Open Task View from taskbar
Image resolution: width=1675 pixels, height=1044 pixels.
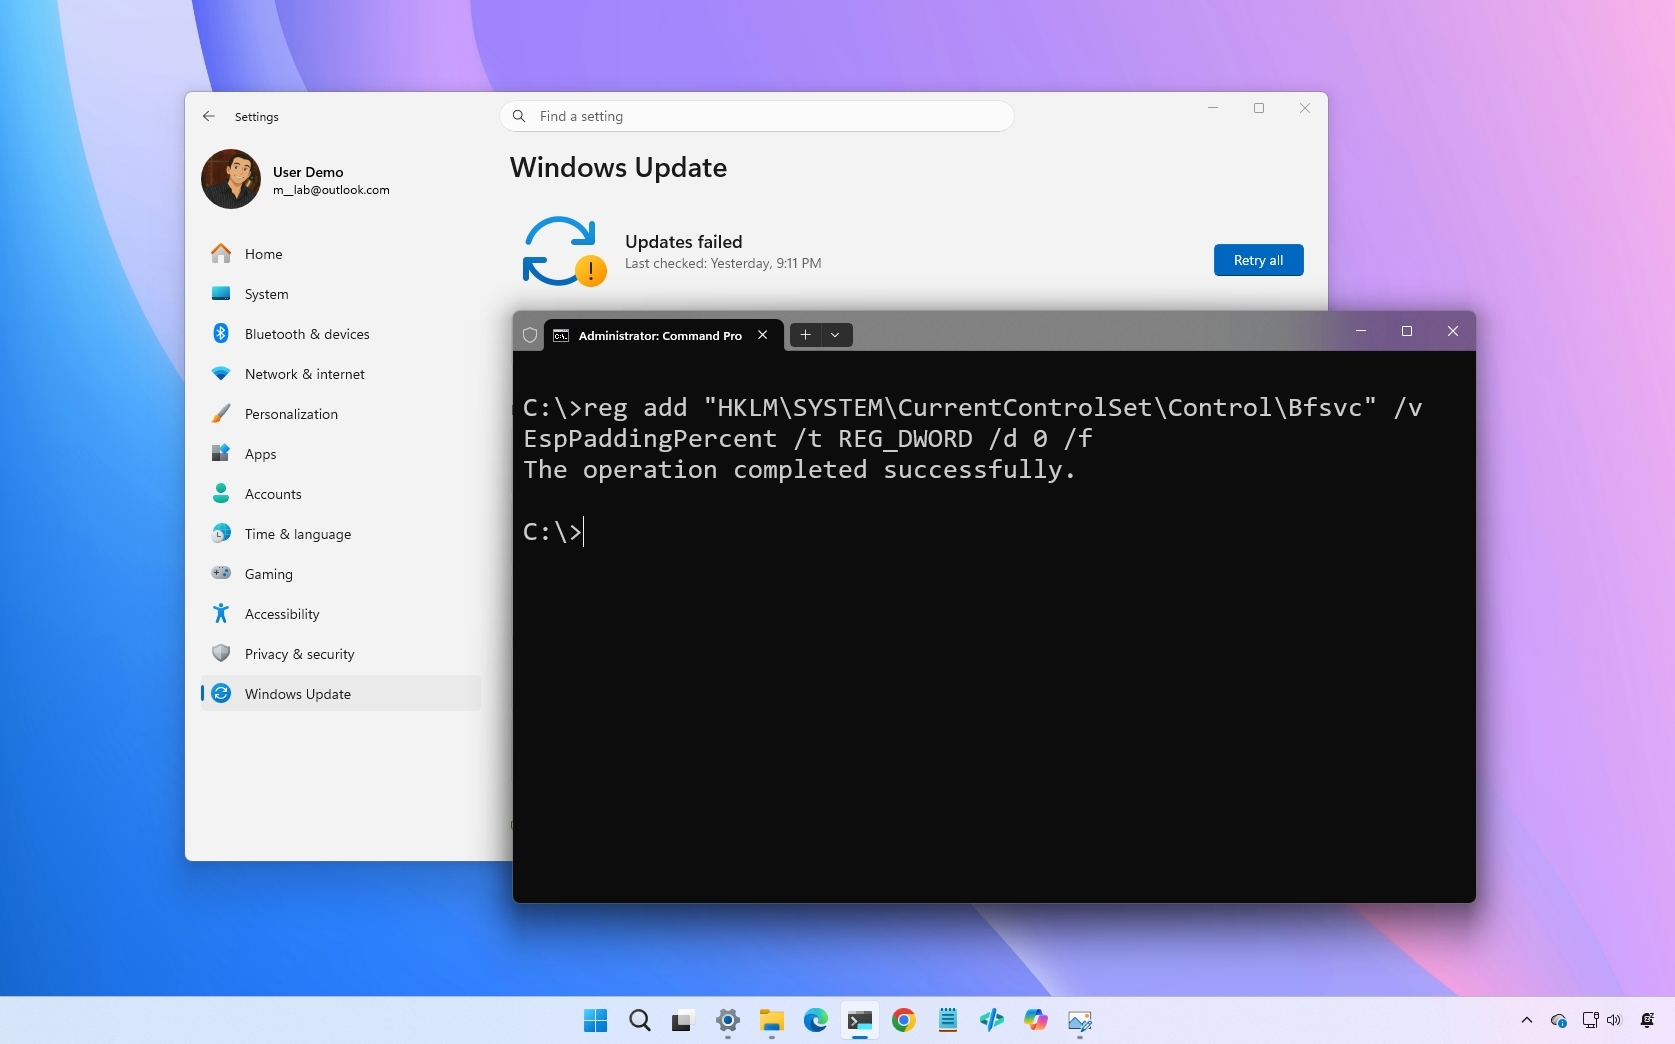[x=683, y=1020]
